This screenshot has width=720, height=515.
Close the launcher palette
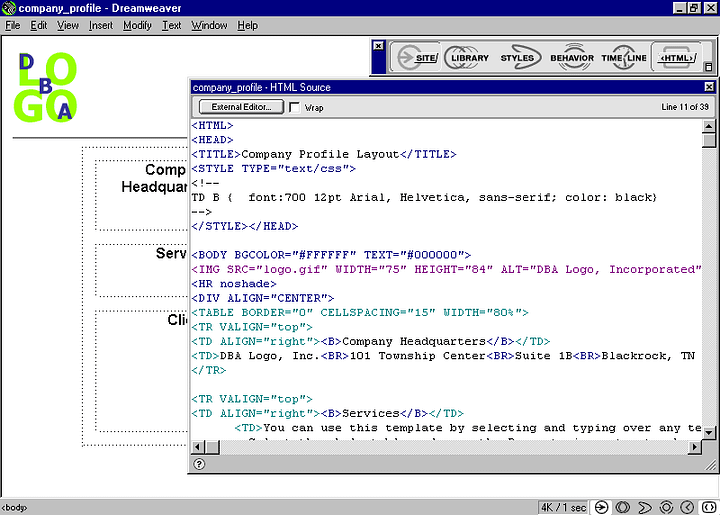(378, 46)
